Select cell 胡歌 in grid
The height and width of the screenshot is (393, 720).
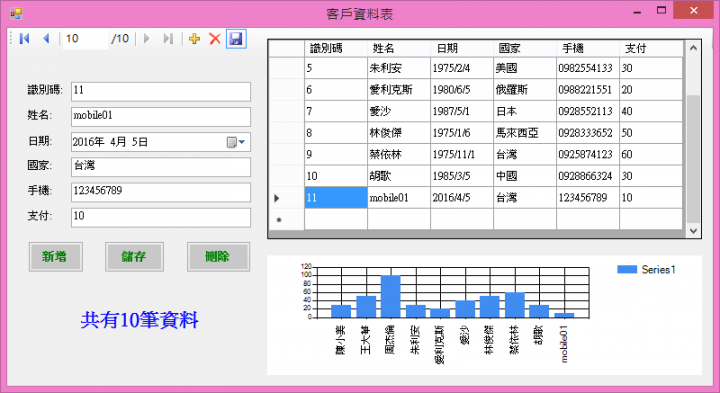399,176
